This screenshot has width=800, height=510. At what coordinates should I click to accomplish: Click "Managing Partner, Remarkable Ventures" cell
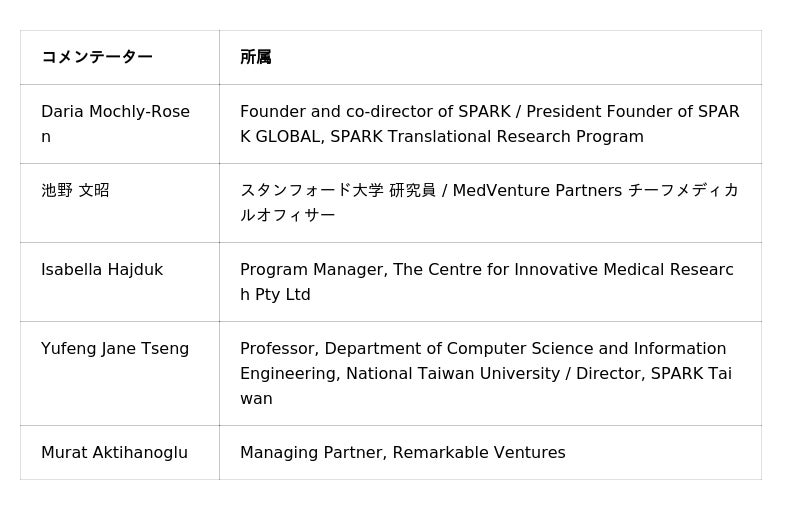point(403,453)
